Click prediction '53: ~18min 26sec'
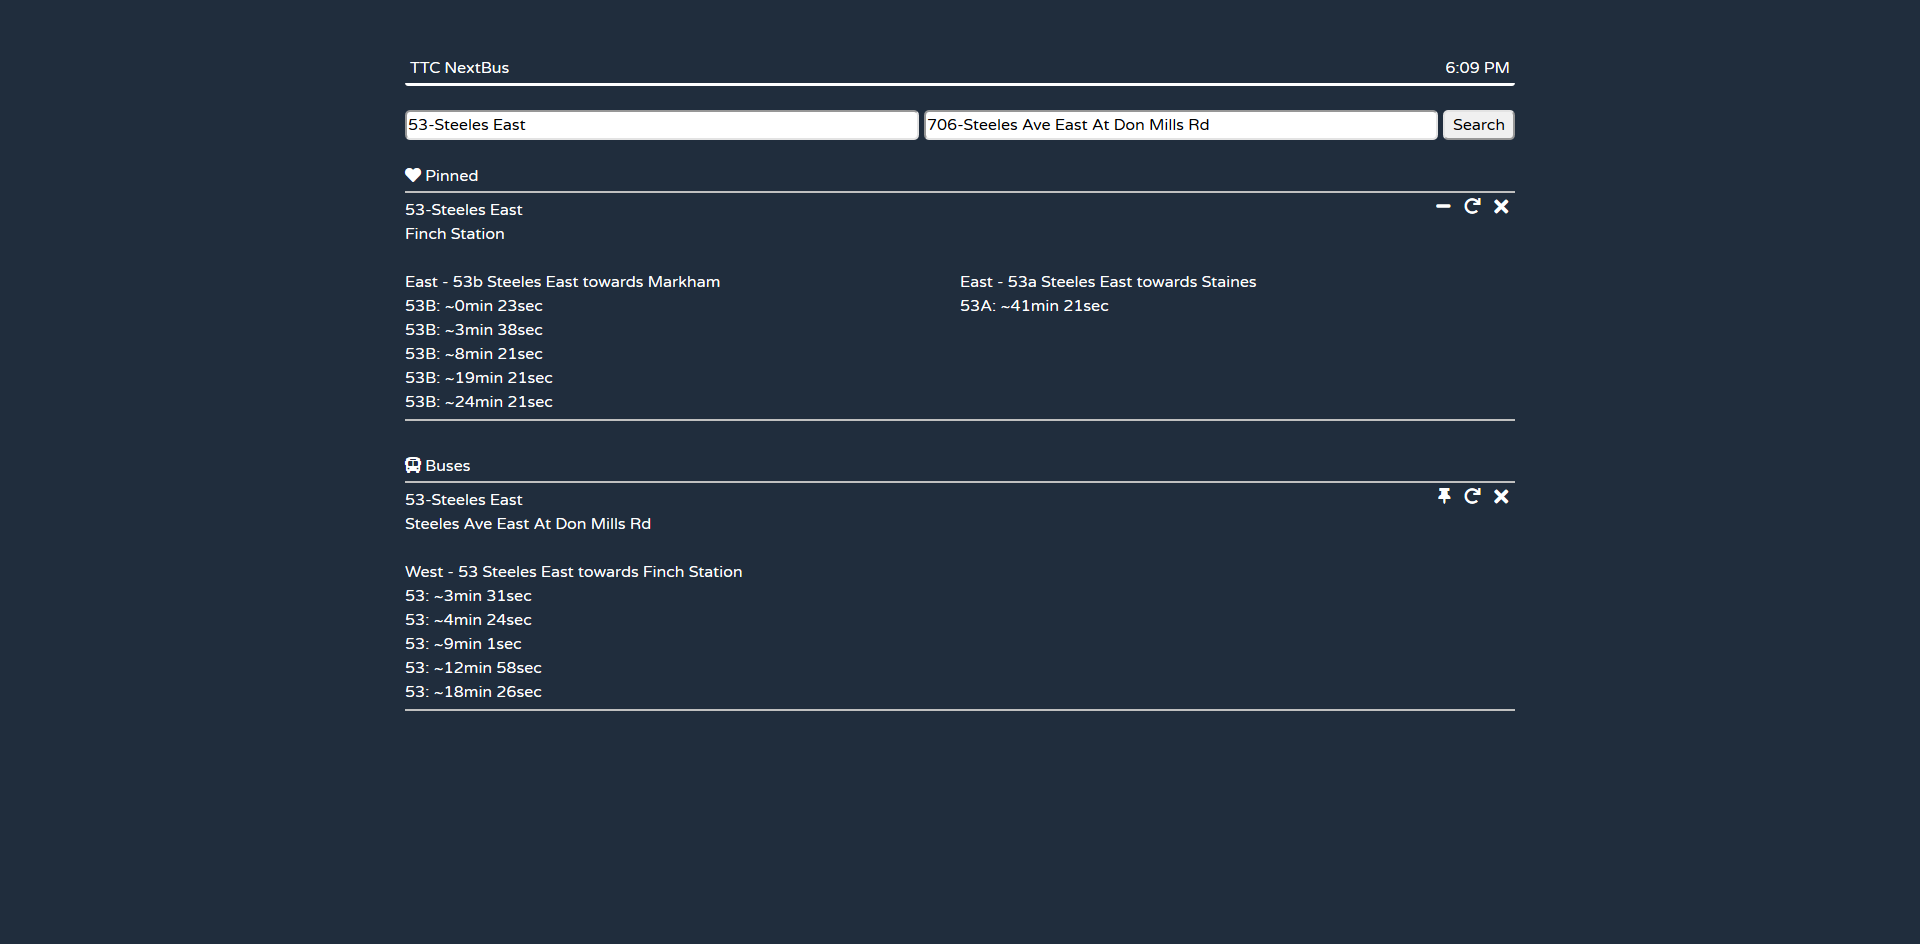1920x944 pixels. coord(473,692)
